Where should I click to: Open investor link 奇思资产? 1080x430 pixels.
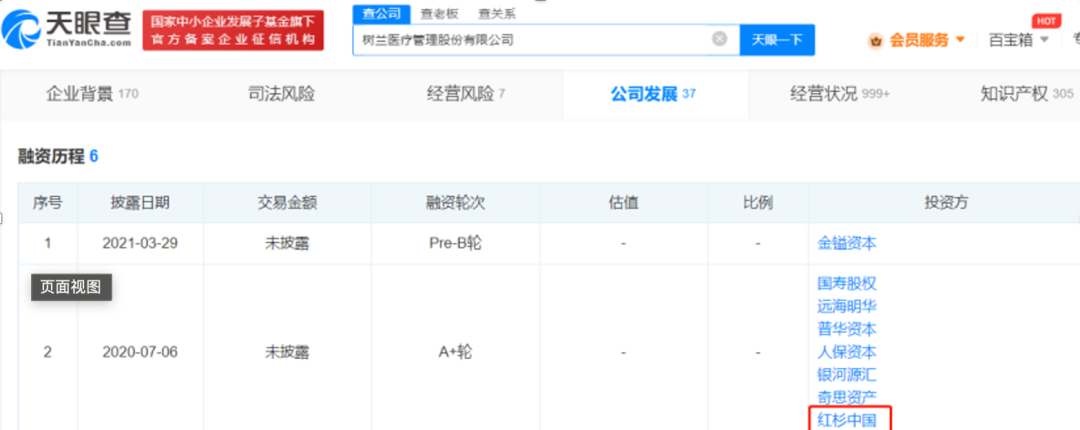click(847, 397)
